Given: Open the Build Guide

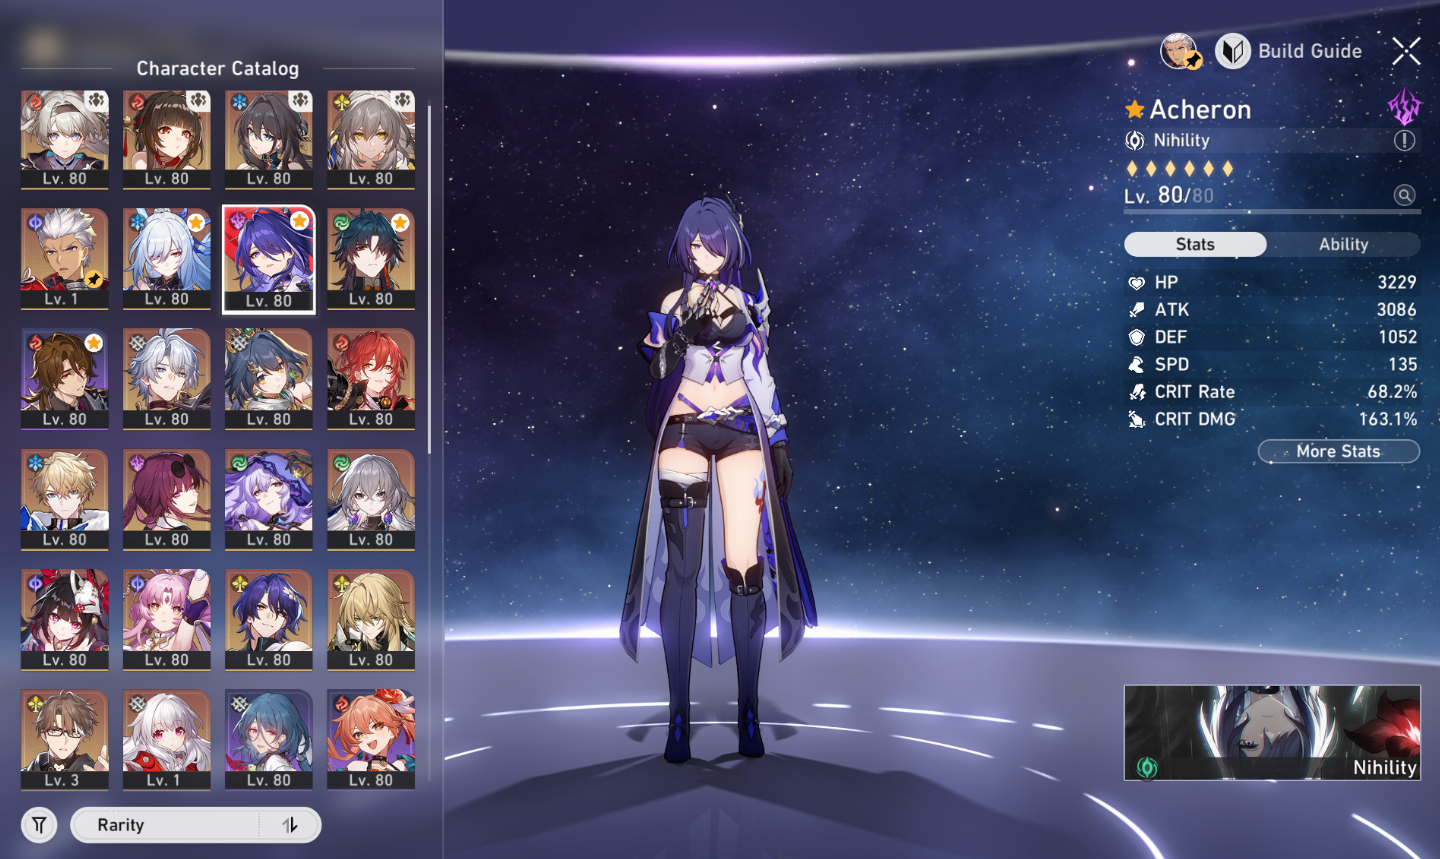Looking at the screenshot, I should (1289, 51).
